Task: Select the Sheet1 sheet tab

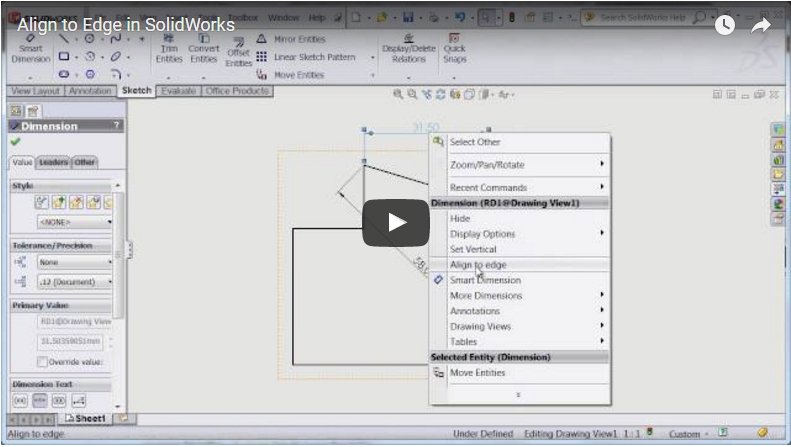Action: 85,418
